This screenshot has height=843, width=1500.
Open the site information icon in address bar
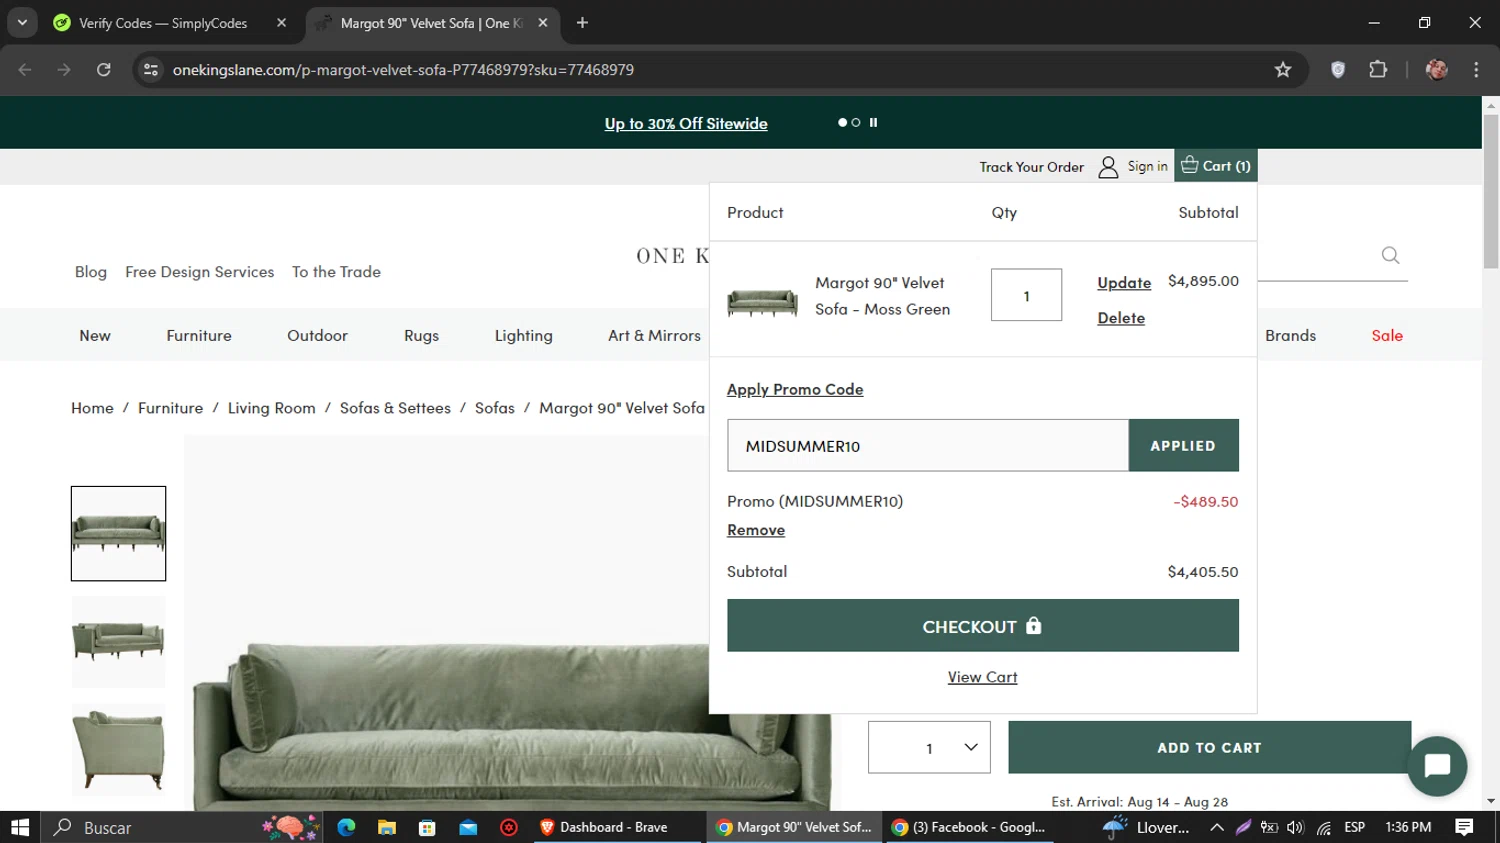[x=151, y=70]
